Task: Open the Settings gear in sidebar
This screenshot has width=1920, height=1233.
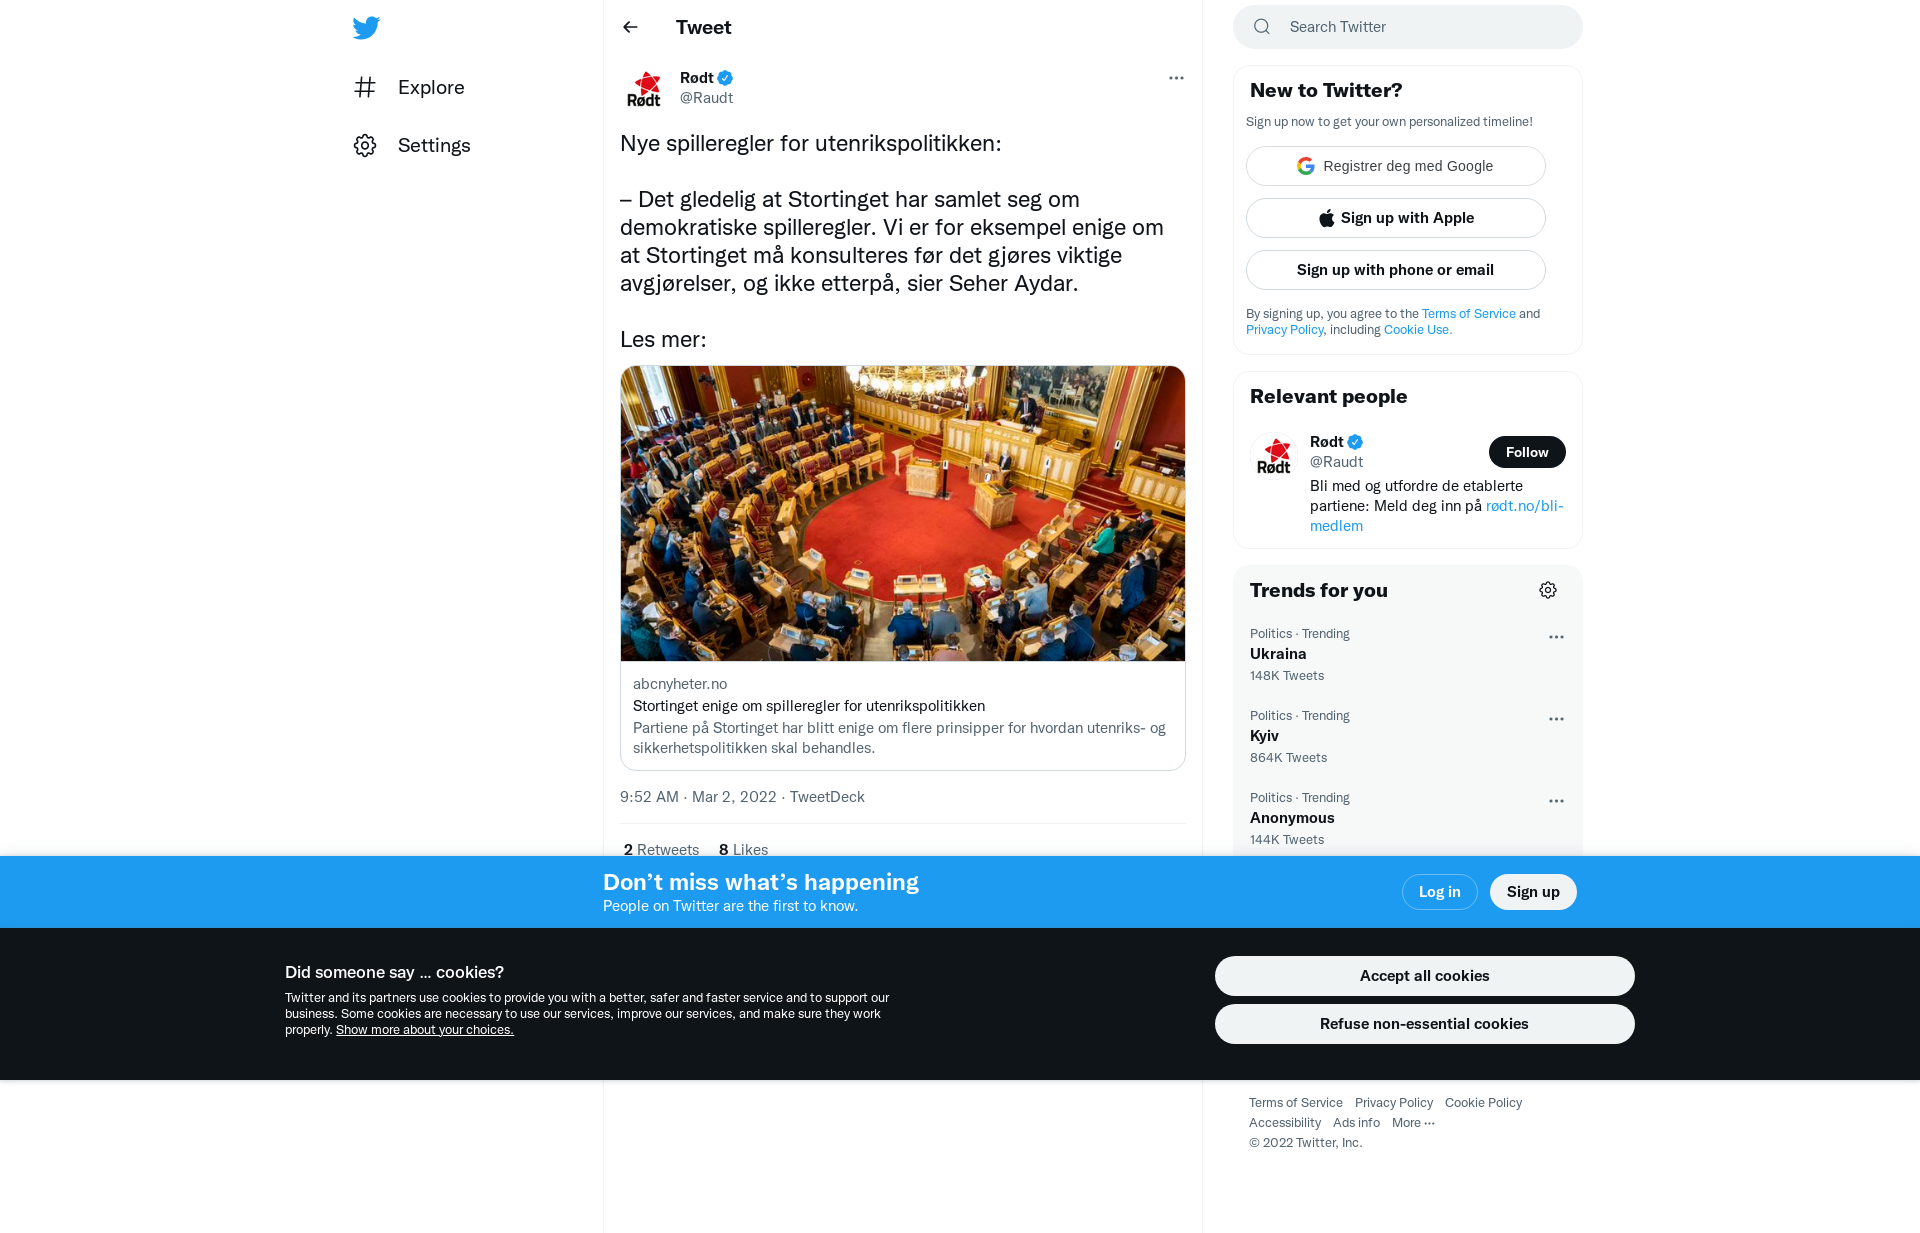Action: (365, 145)
